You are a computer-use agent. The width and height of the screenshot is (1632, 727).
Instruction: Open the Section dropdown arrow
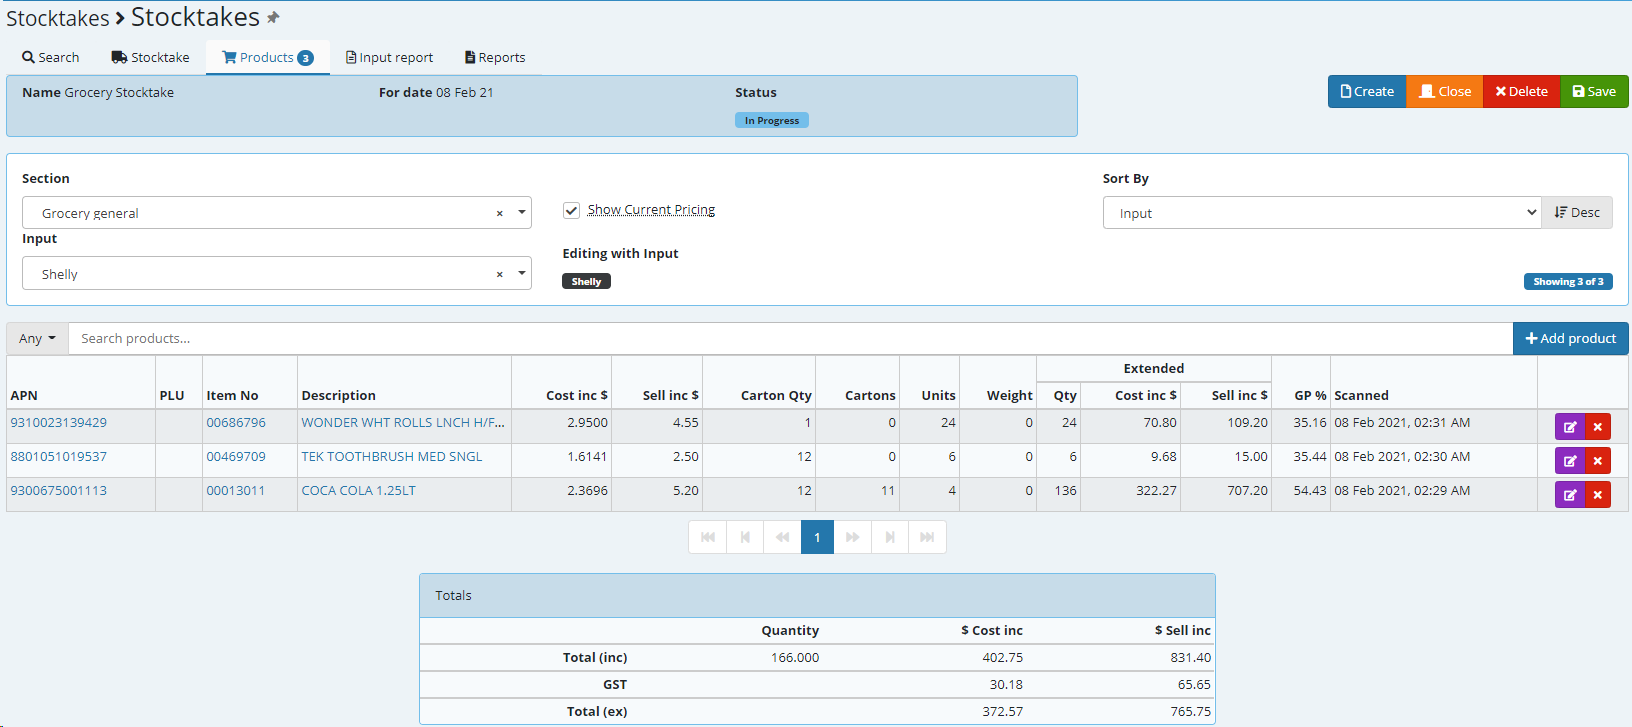click(x=522, y=212)
